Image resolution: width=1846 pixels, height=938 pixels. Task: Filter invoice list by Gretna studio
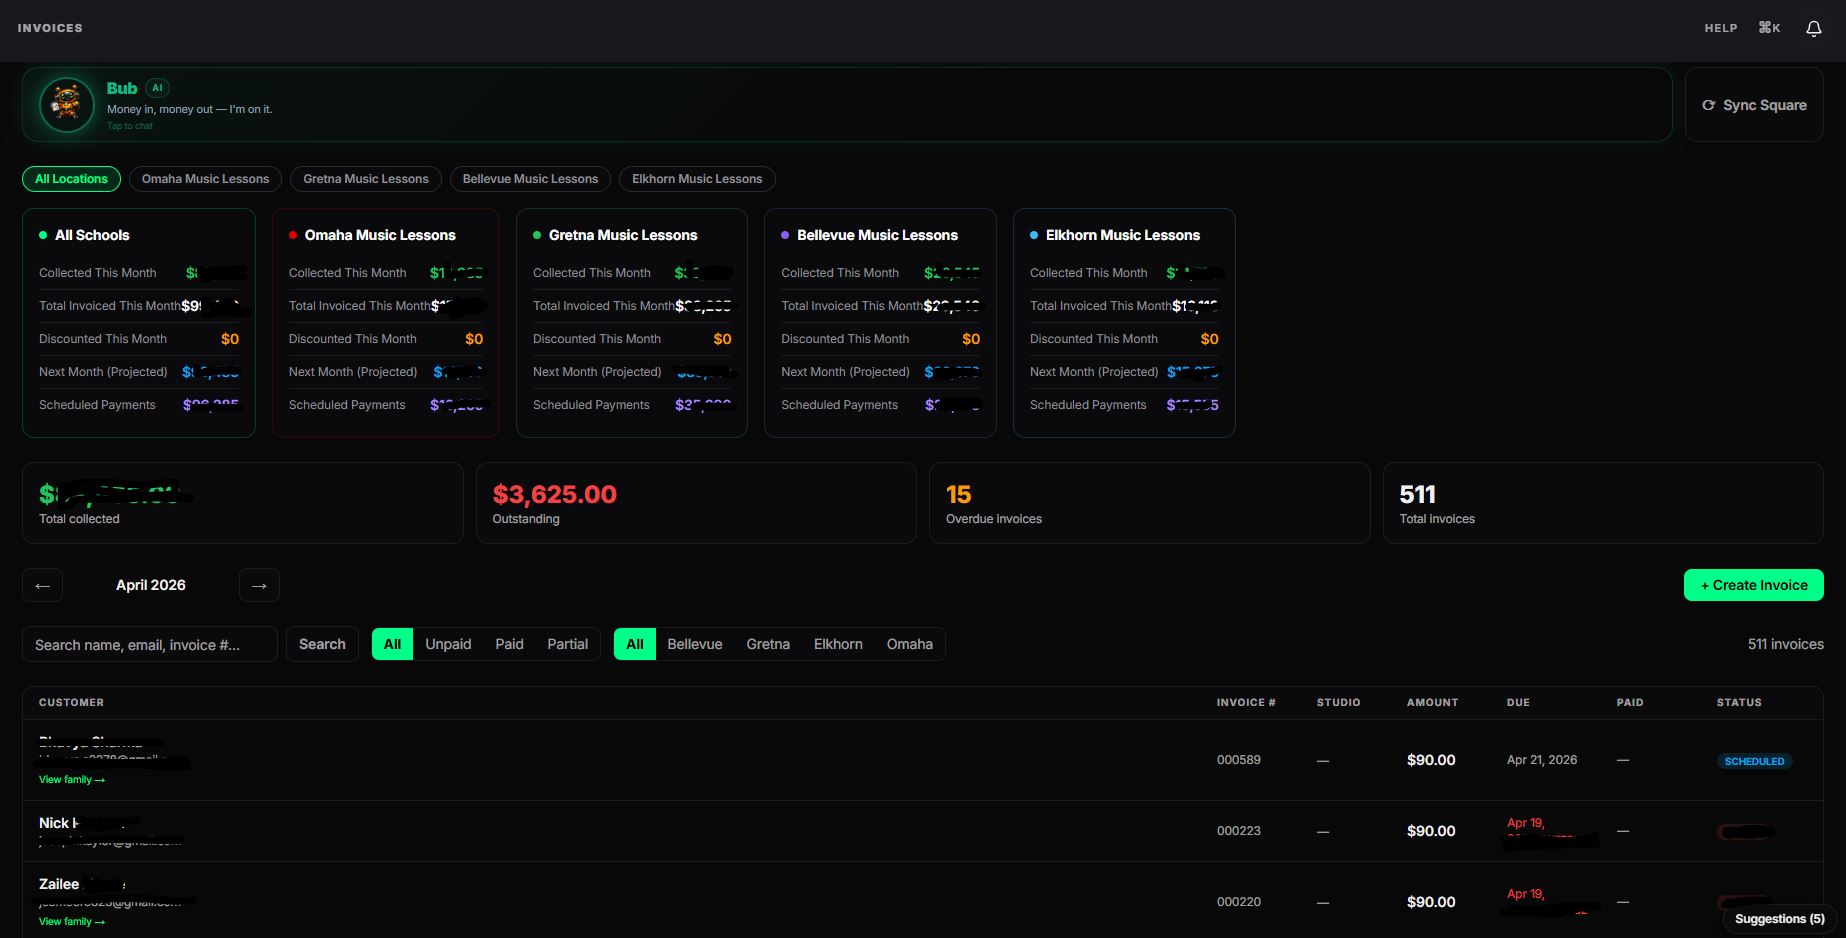767,644
